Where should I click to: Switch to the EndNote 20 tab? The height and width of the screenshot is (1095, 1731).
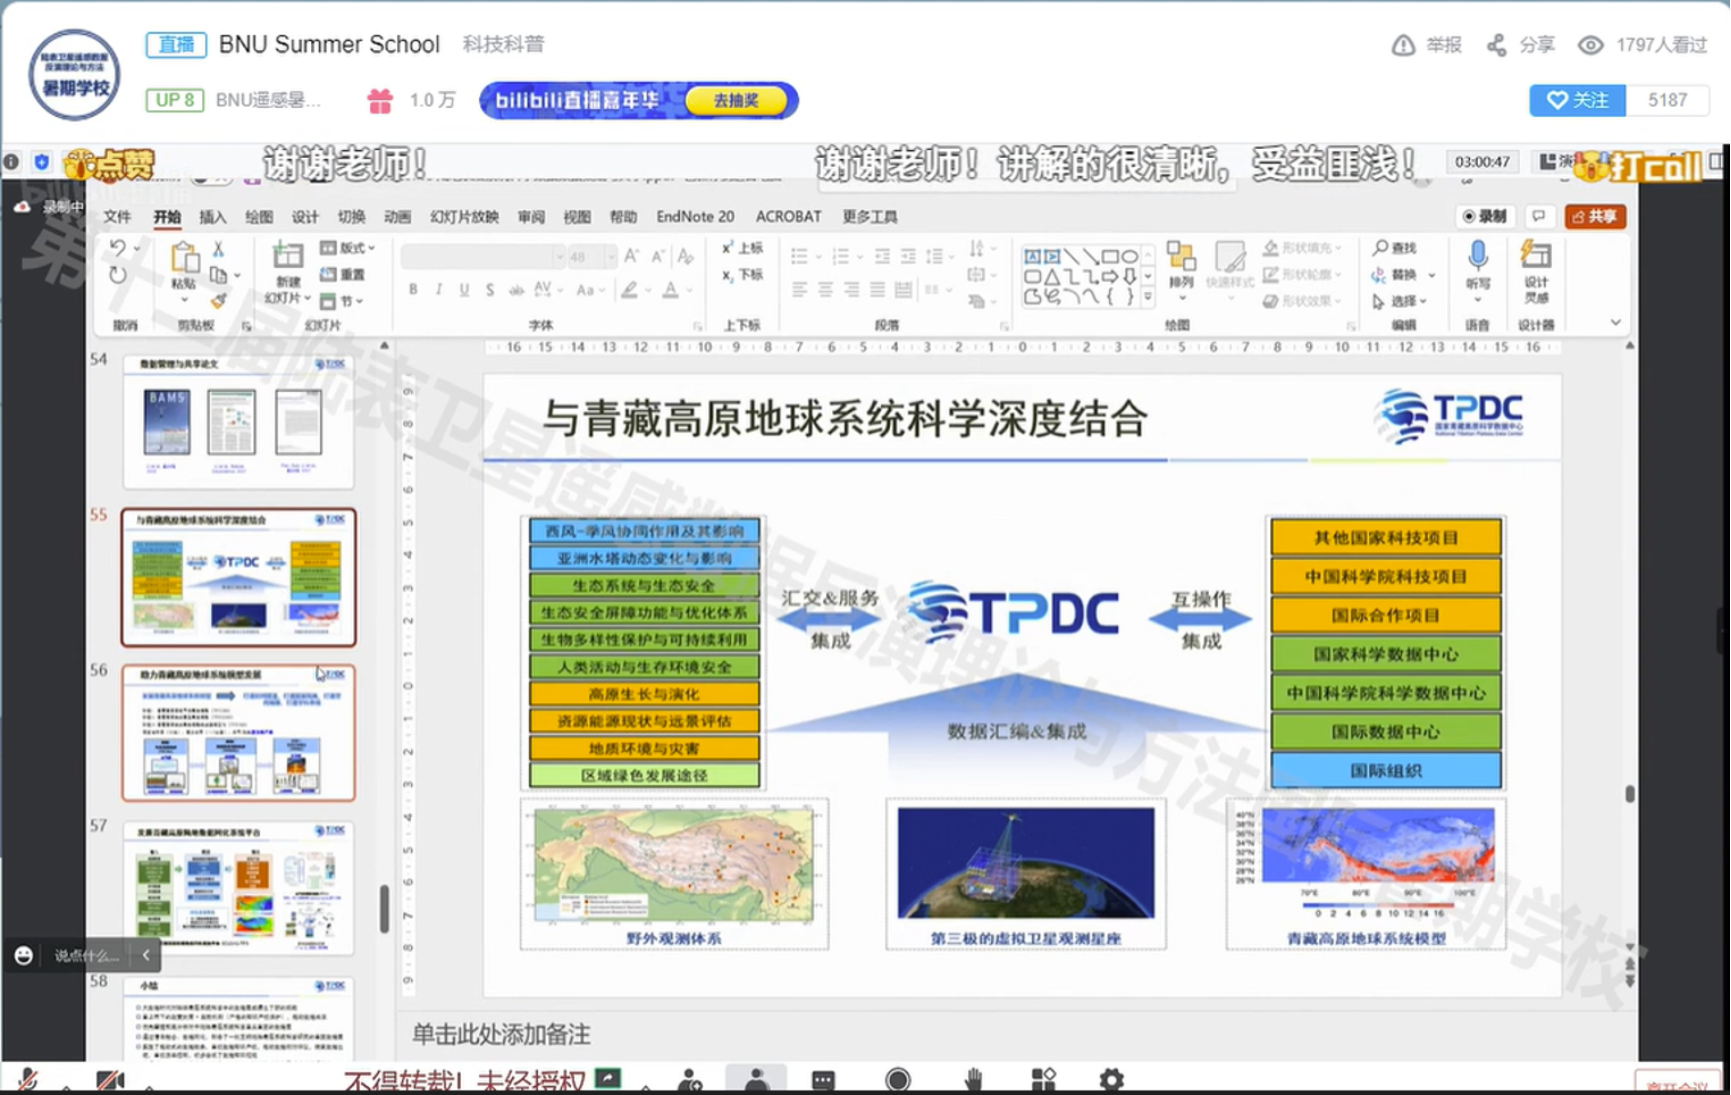695,217
